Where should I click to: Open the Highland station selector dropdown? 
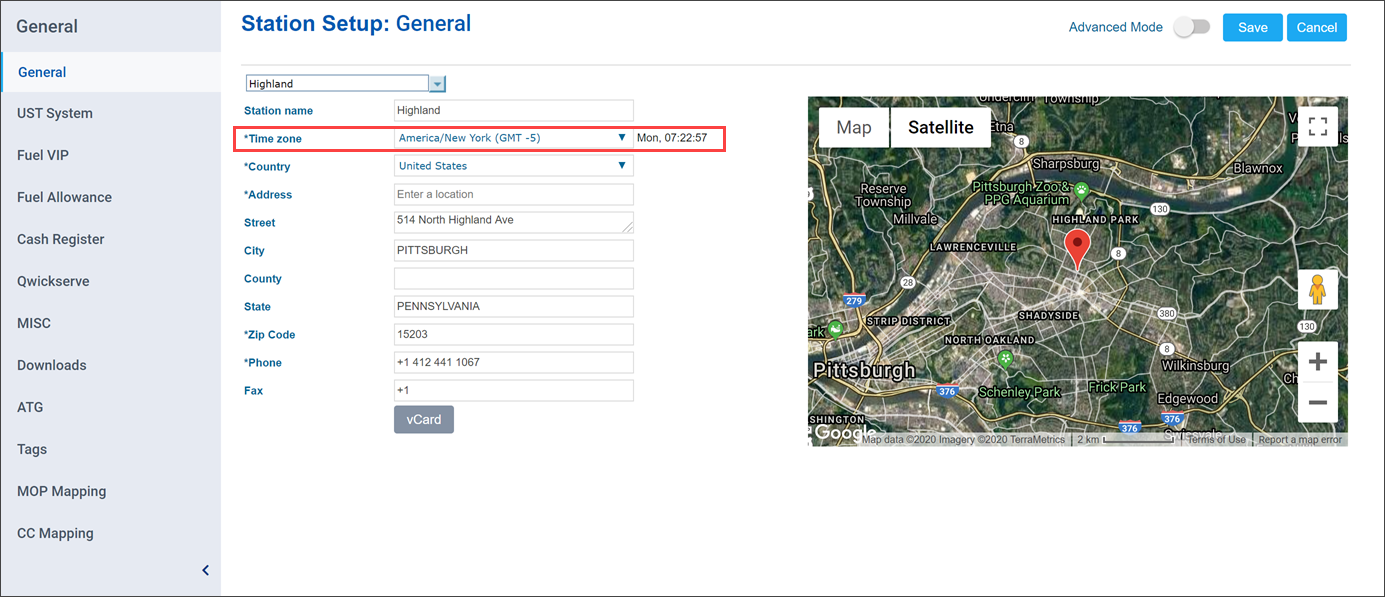pyautogui.click(x=437, y=84)
